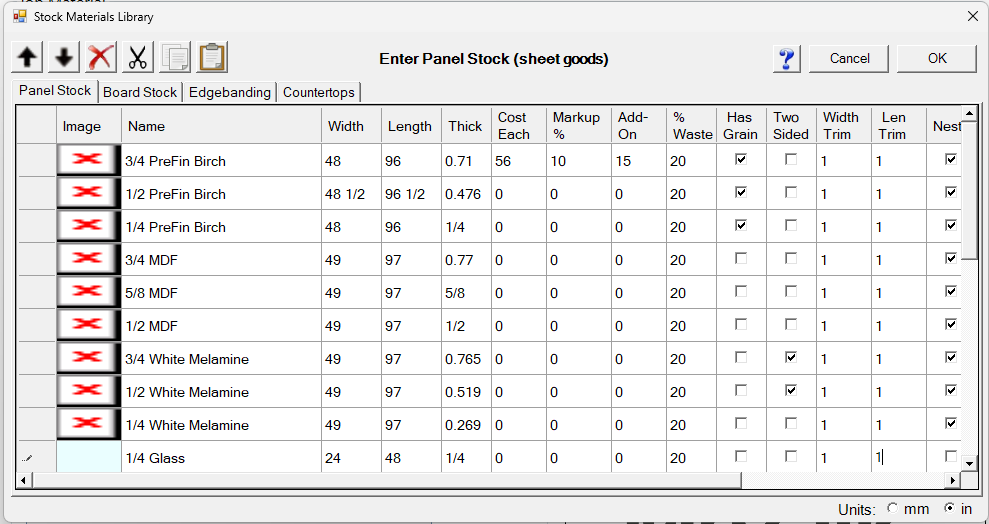This screenshot has height=524, width=989.
Task: Click the vertical scrollbar down arrow
Action: 968,464
